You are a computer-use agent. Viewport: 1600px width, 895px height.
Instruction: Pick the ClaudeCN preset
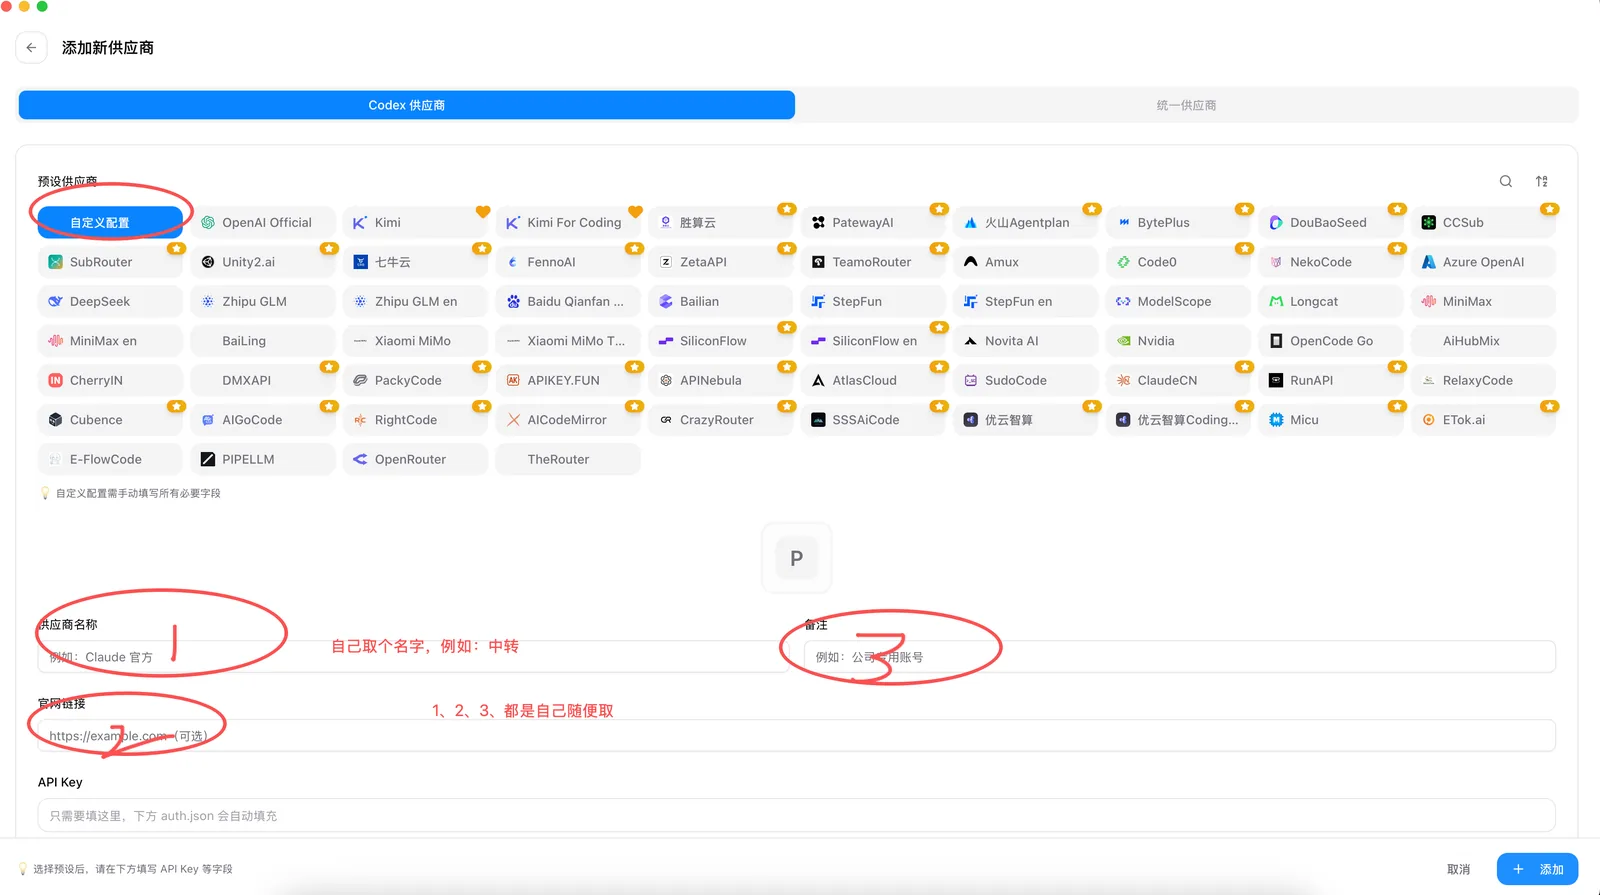[x=1178, y=381]
